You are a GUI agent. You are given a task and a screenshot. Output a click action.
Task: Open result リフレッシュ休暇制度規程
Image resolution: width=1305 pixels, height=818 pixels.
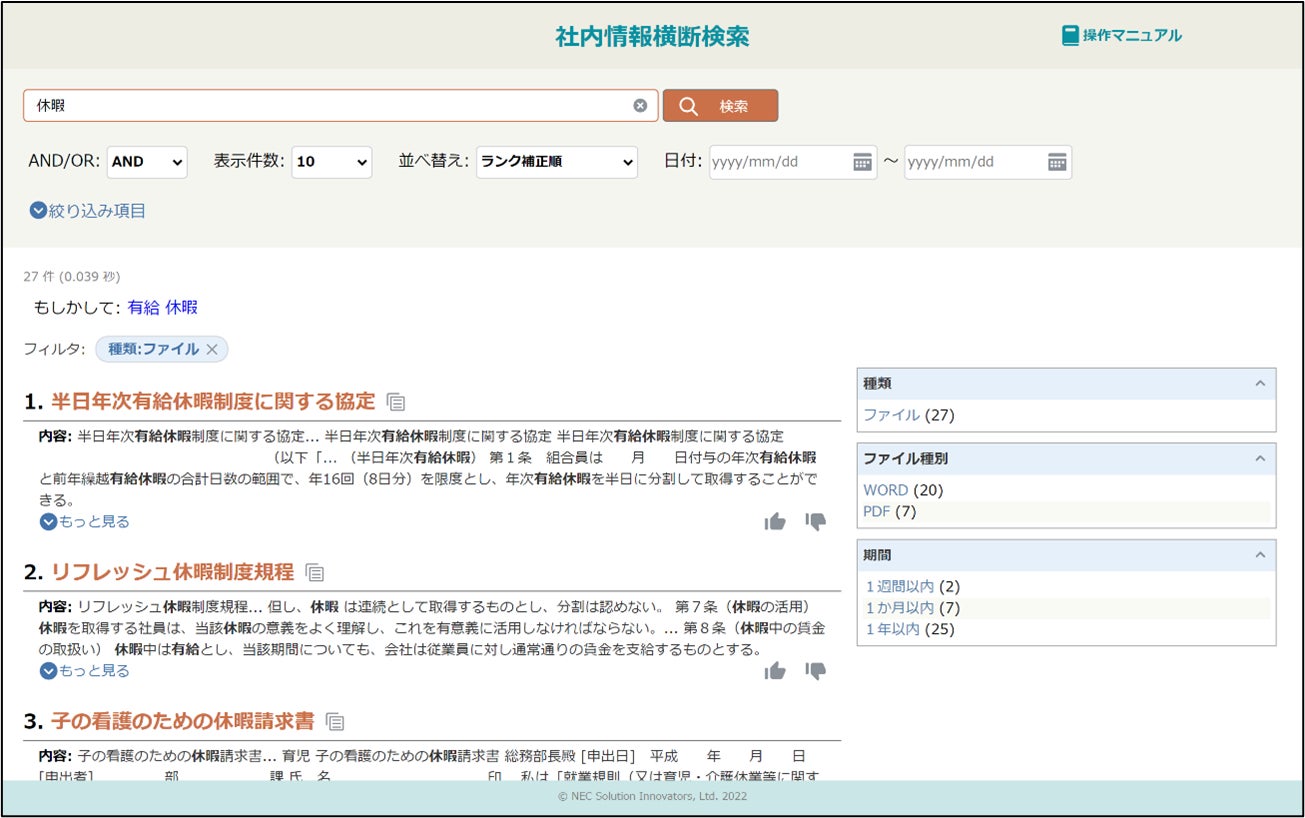click(172, 572)
